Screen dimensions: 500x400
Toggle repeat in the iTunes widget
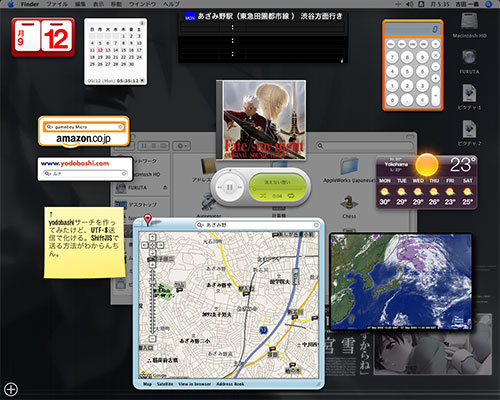click(x=291, y=196)
